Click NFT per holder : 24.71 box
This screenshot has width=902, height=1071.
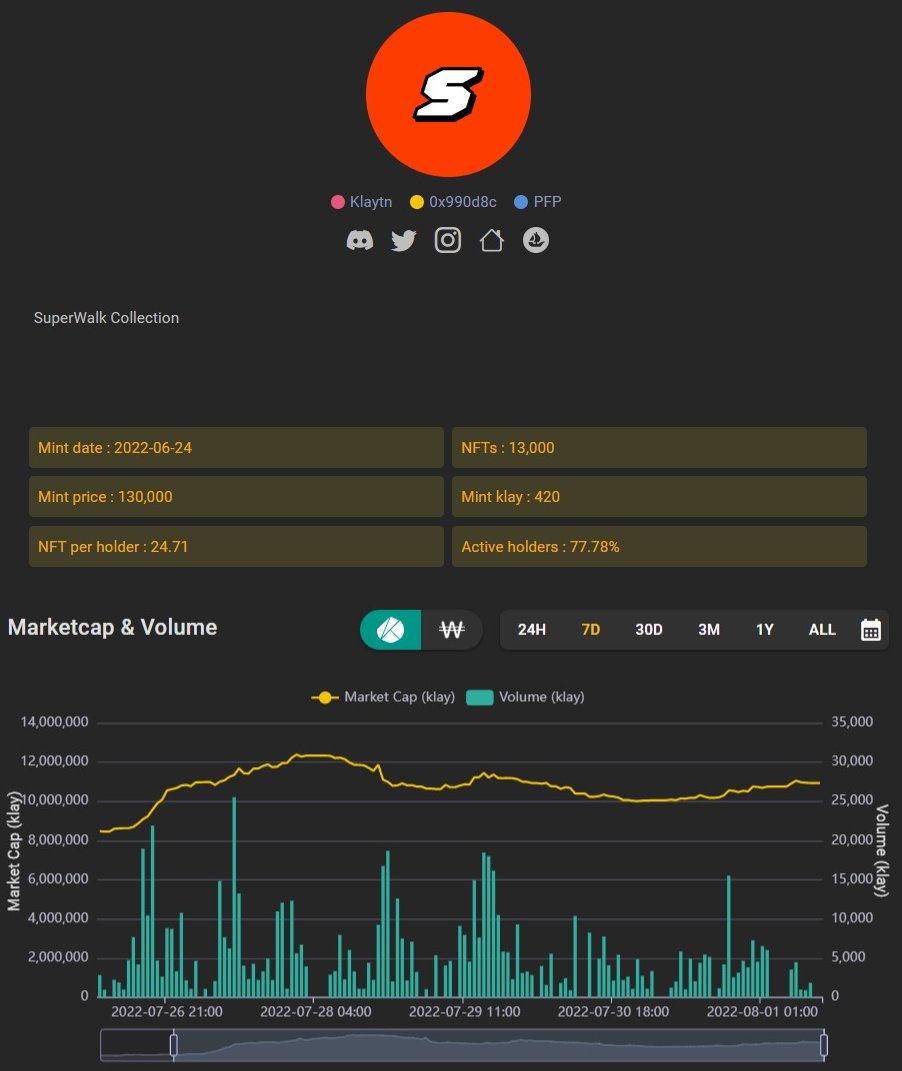(x=236, y=546)
